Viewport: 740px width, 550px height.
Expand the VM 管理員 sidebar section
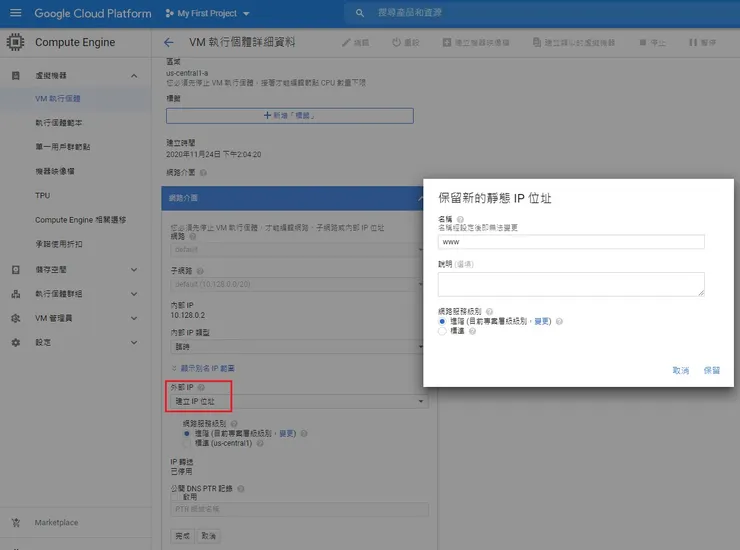[x=134, y=318]
